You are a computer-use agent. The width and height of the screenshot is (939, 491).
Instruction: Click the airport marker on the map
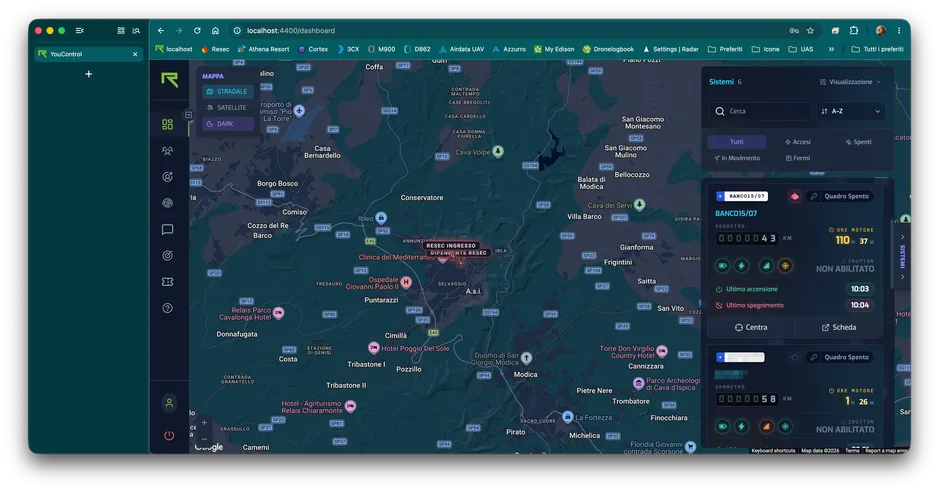point(299,111)
